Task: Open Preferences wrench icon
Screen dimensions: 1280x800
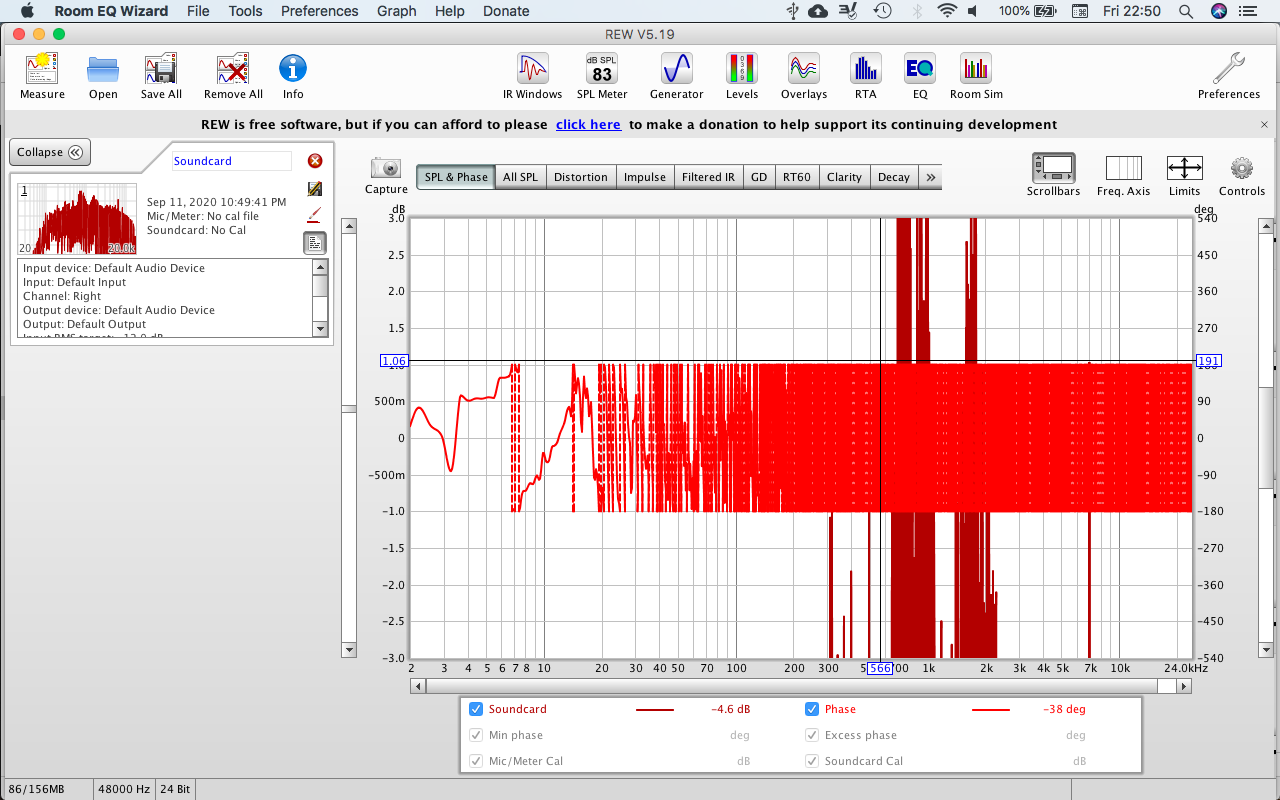Action: point(1229,77)
